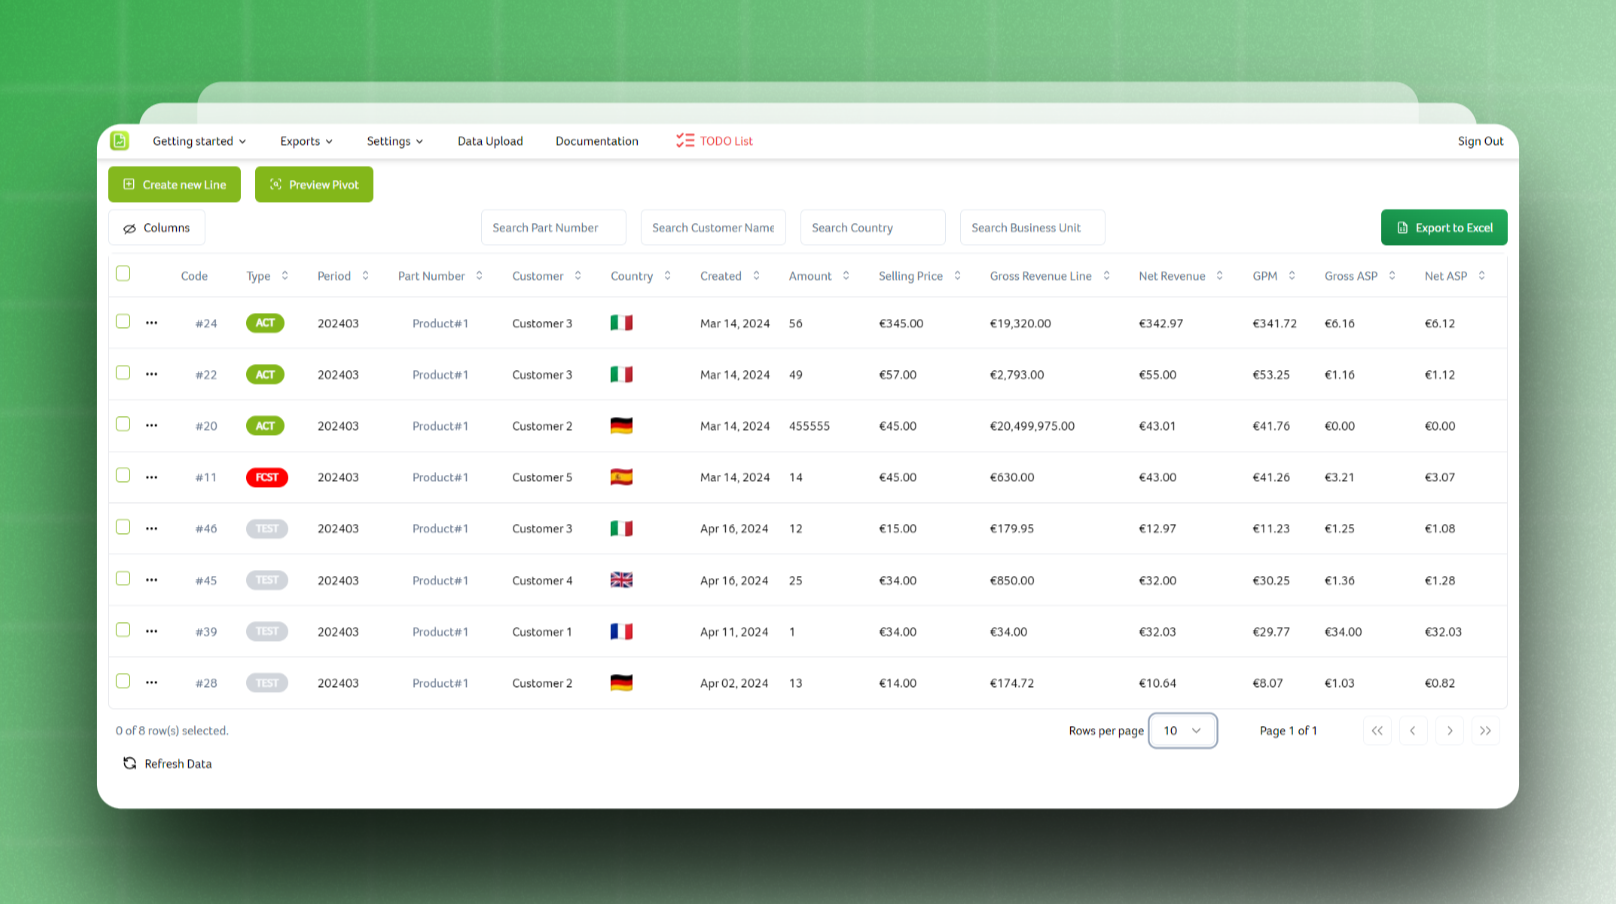Viewport: 1616px width, 904px height.
Task: Select the checkbox for row #46
Action: coord(123,526)
